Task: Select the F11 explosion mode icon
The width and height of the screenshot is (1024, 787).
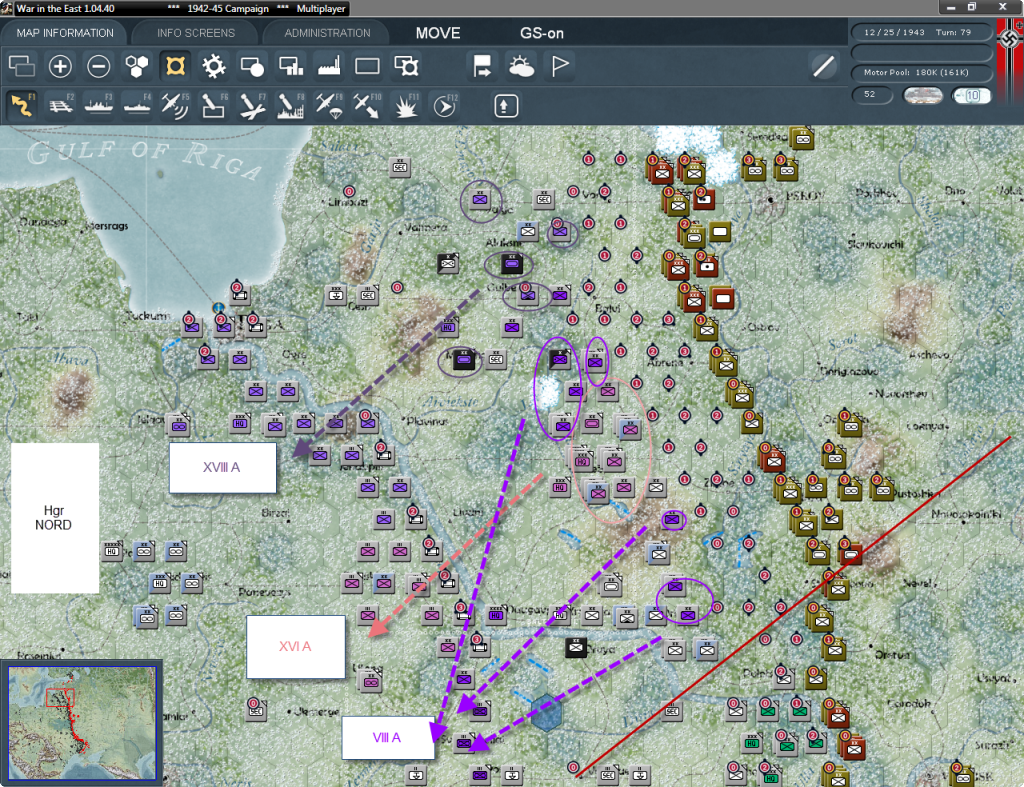Action: tap(406, 105)
